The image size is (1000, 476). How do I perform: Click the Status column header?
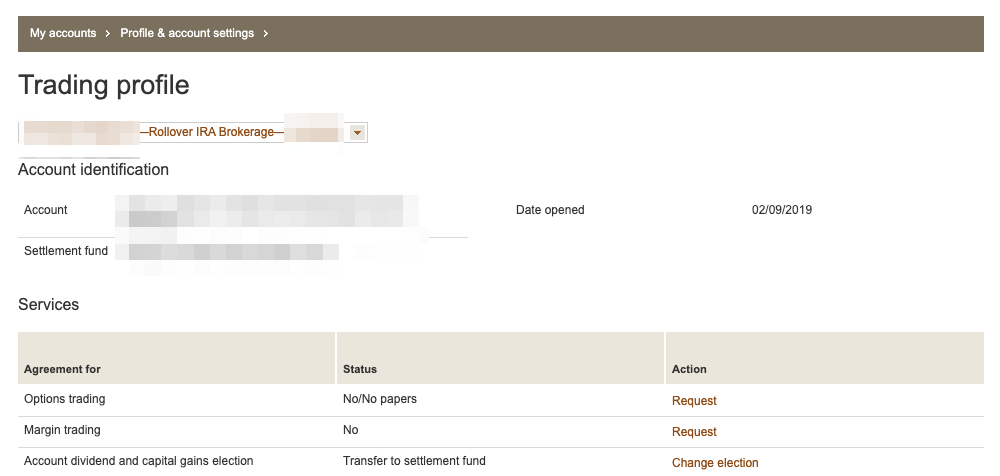359,369
